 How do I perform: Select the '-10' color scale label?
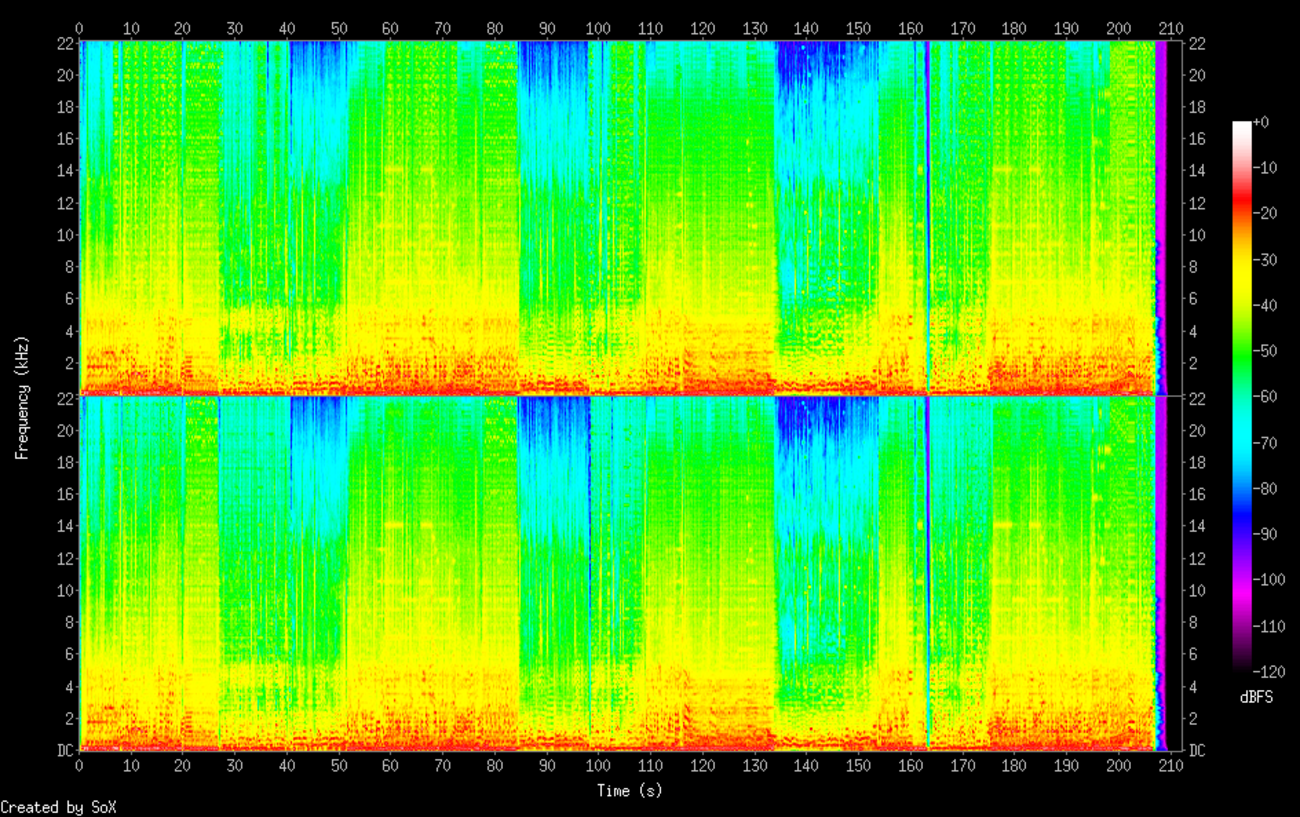click(x=1265, y=168)
